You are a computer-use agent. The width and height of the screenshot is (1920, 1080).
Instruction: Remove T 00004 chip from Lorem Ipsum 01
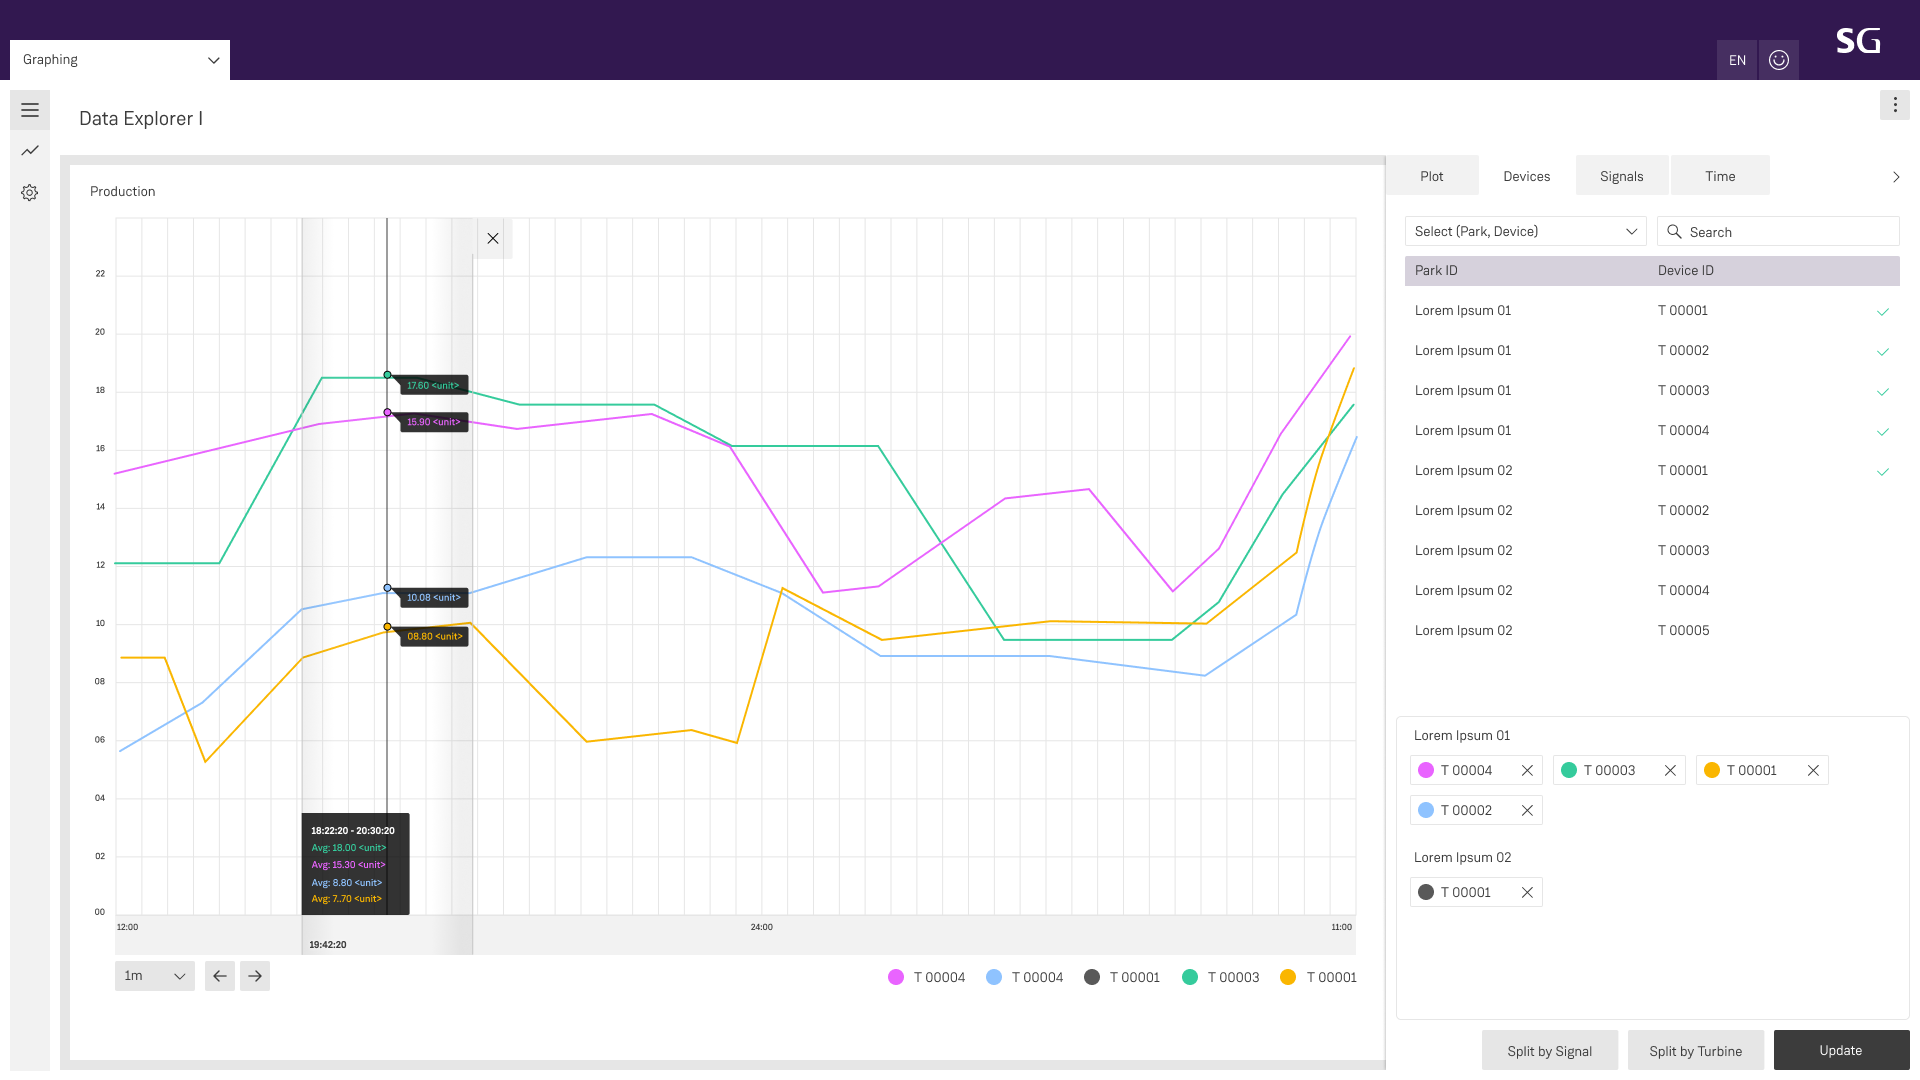[1527, 770]
